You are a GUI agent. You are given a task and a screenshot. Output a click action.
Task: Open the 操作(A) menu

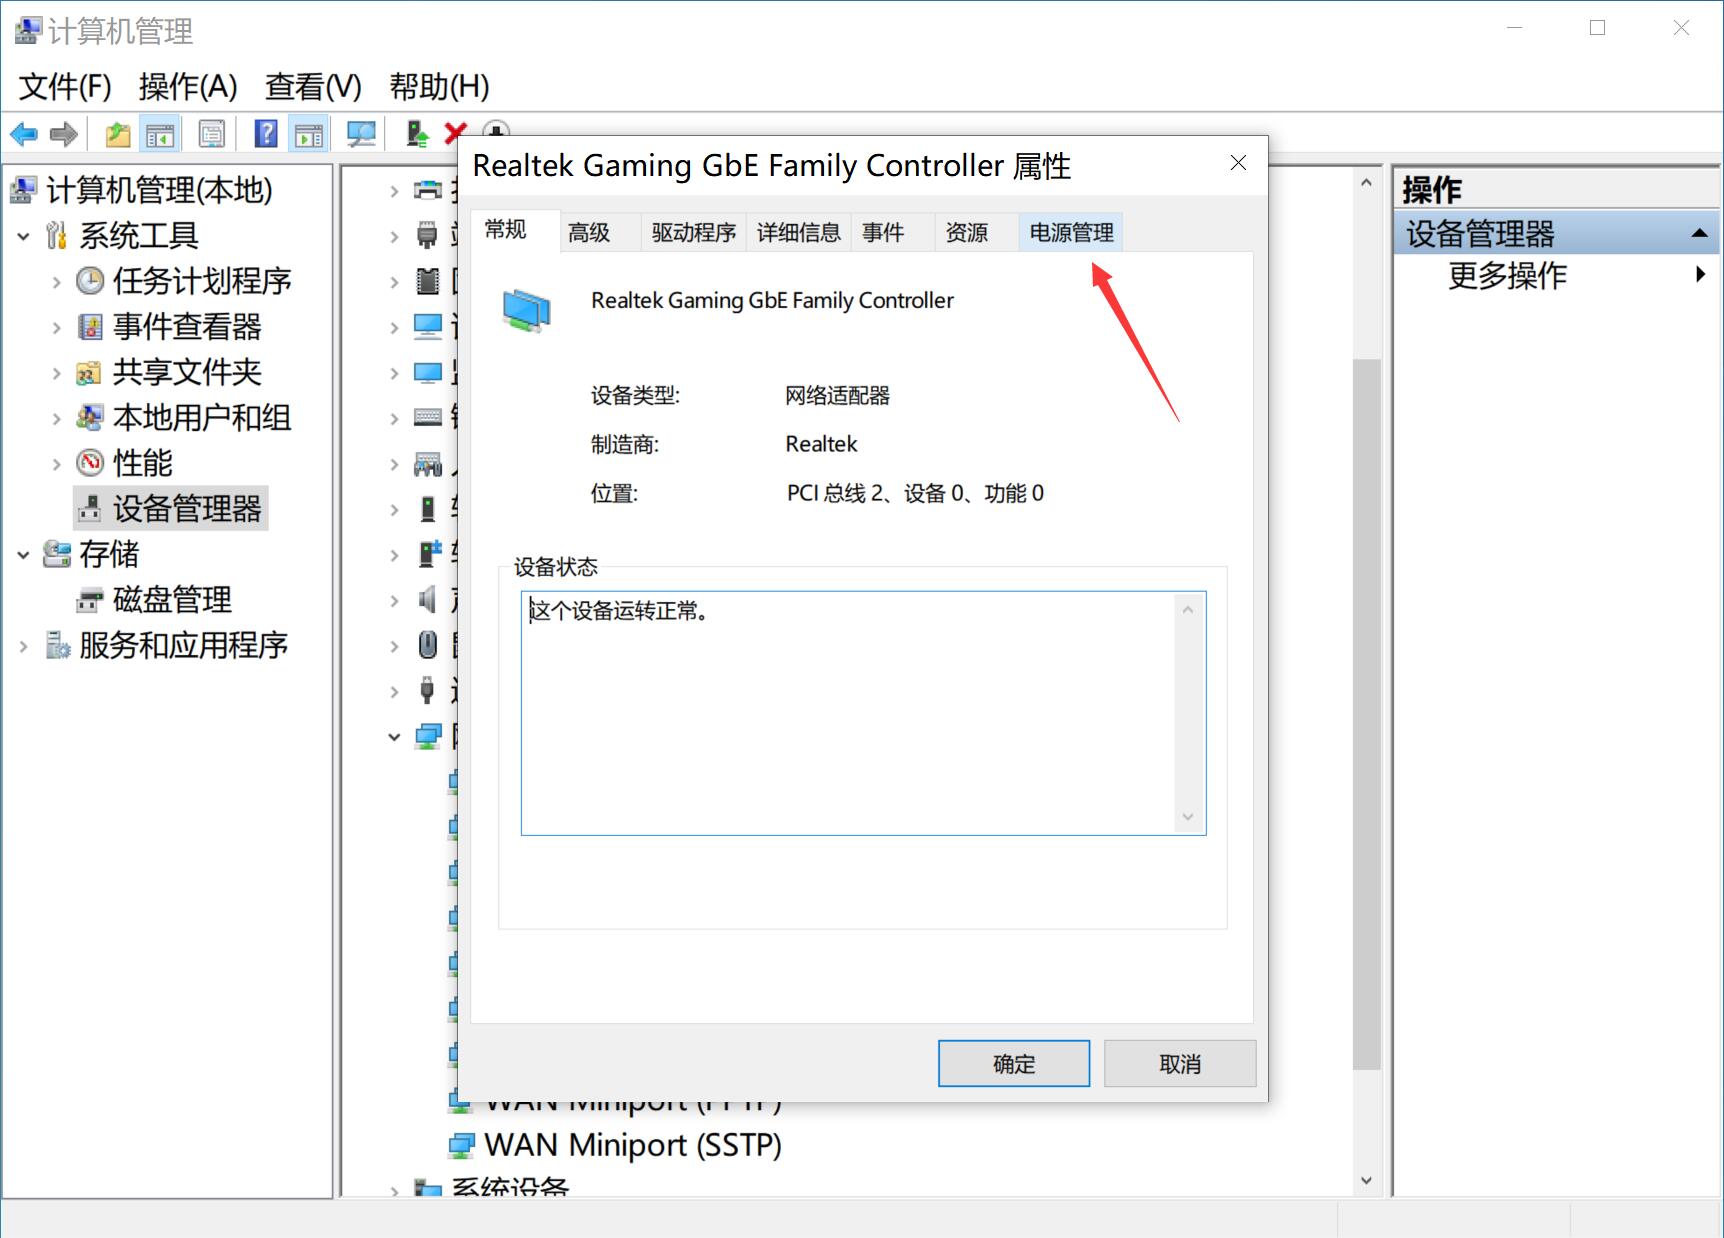click(x=188, y=87)
